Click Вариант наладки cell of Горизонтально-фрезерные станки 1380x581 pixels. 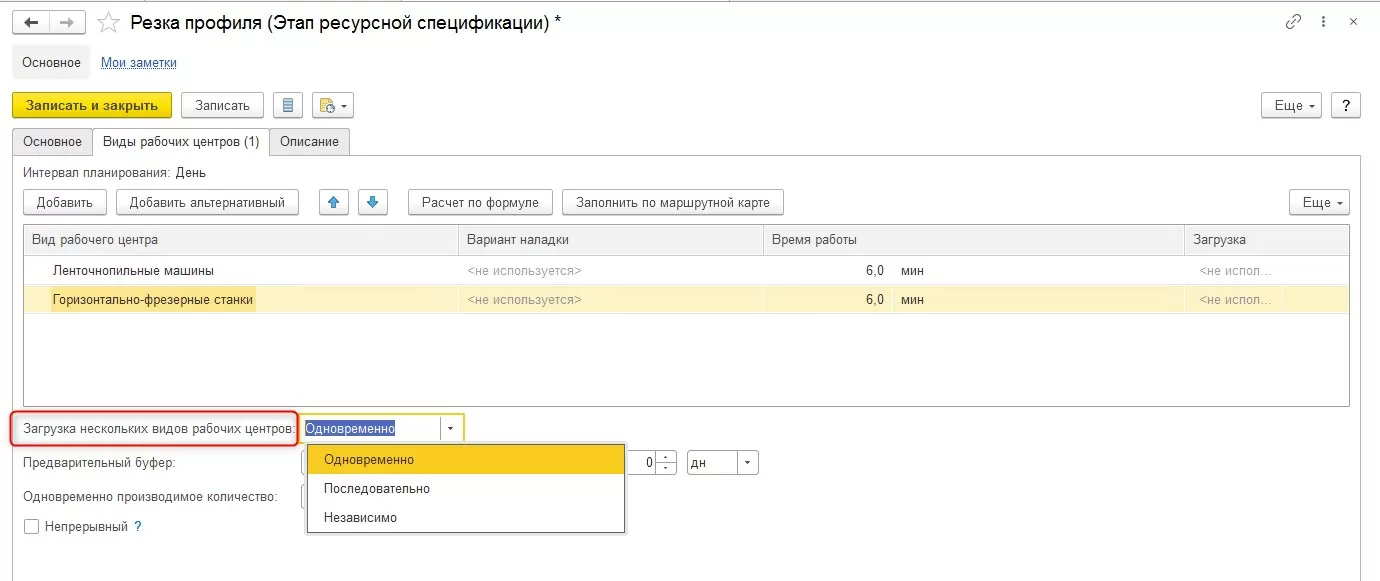tap(612, 299)
